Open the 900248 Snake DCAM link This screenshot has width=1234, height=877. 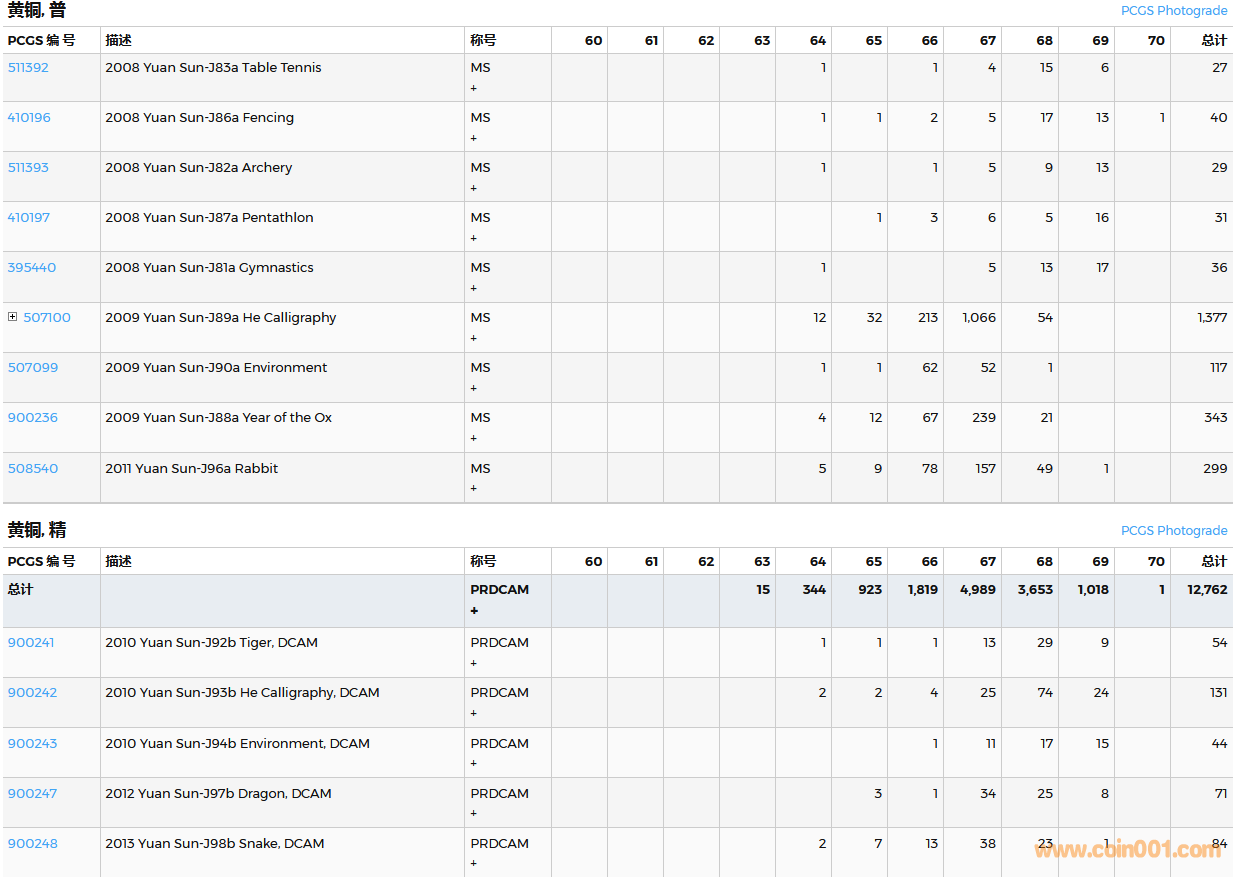[x=32, y=844]
